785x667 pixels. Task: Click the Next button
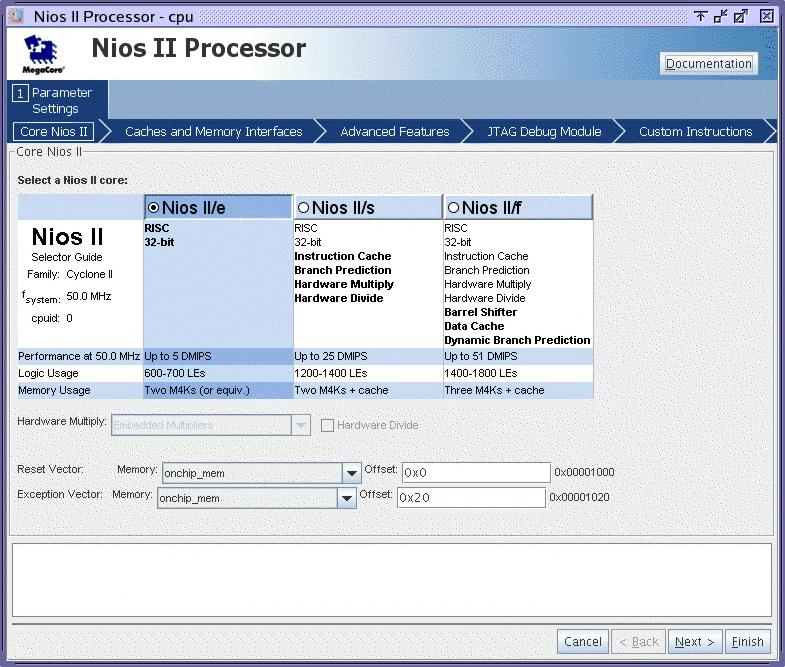click(x=695, y=641)
